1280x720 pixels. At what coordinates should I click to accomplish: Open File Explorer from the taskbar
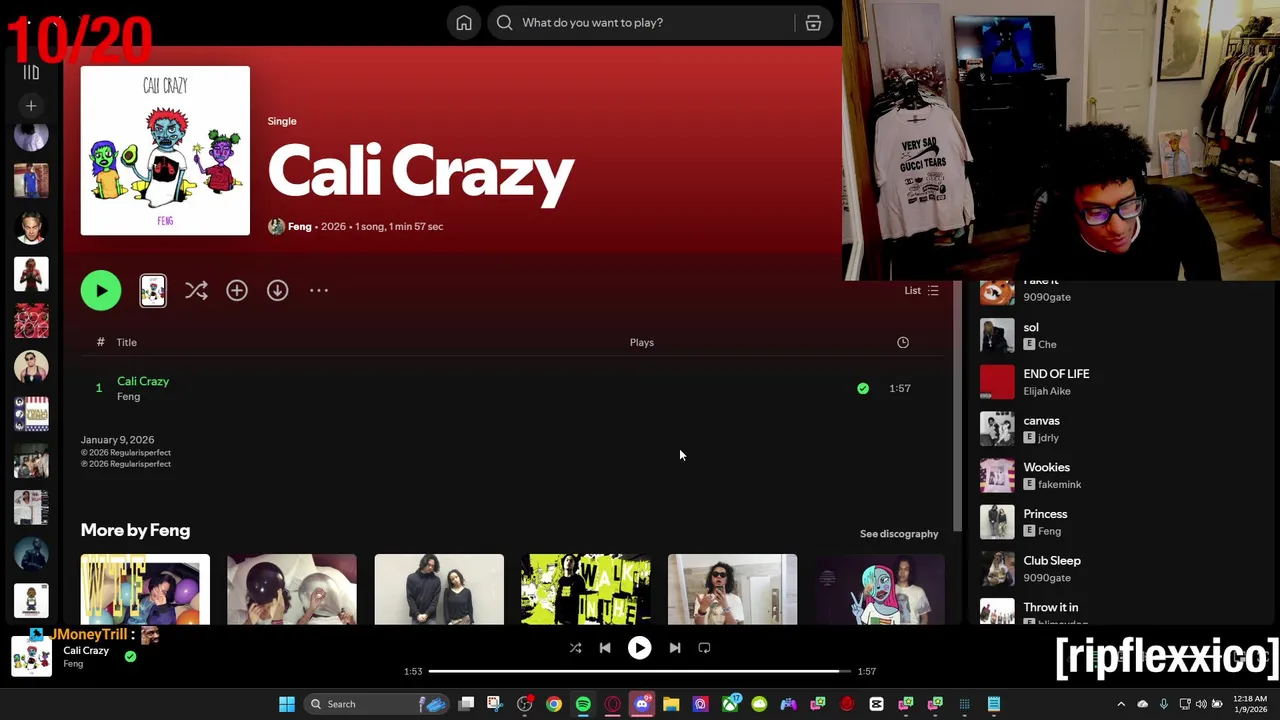coord(671,704)
